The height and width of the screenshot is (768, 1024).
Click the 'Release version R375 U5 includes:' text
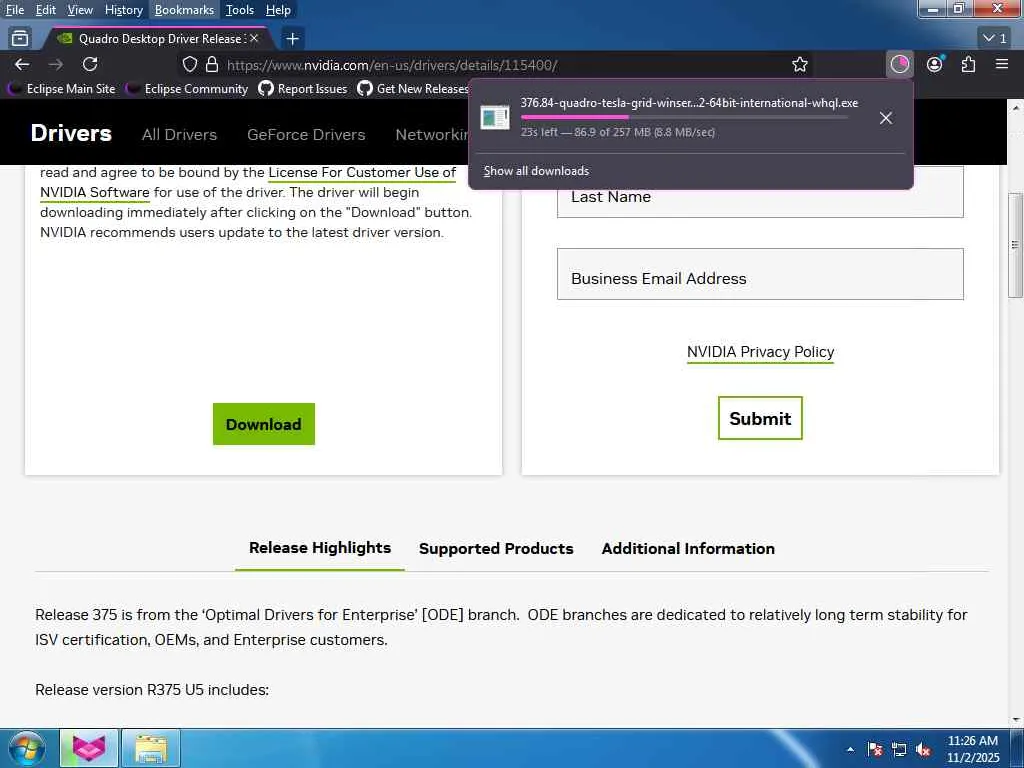click(152, 690)
